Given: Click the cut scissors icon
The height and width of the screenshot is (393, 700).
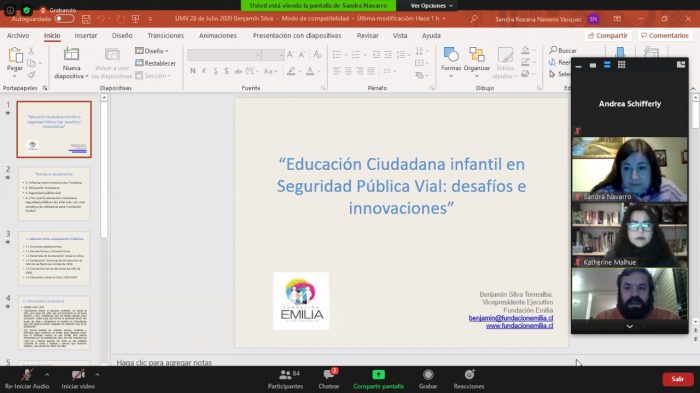Looking at the screenshot, I should coord(31,51).
